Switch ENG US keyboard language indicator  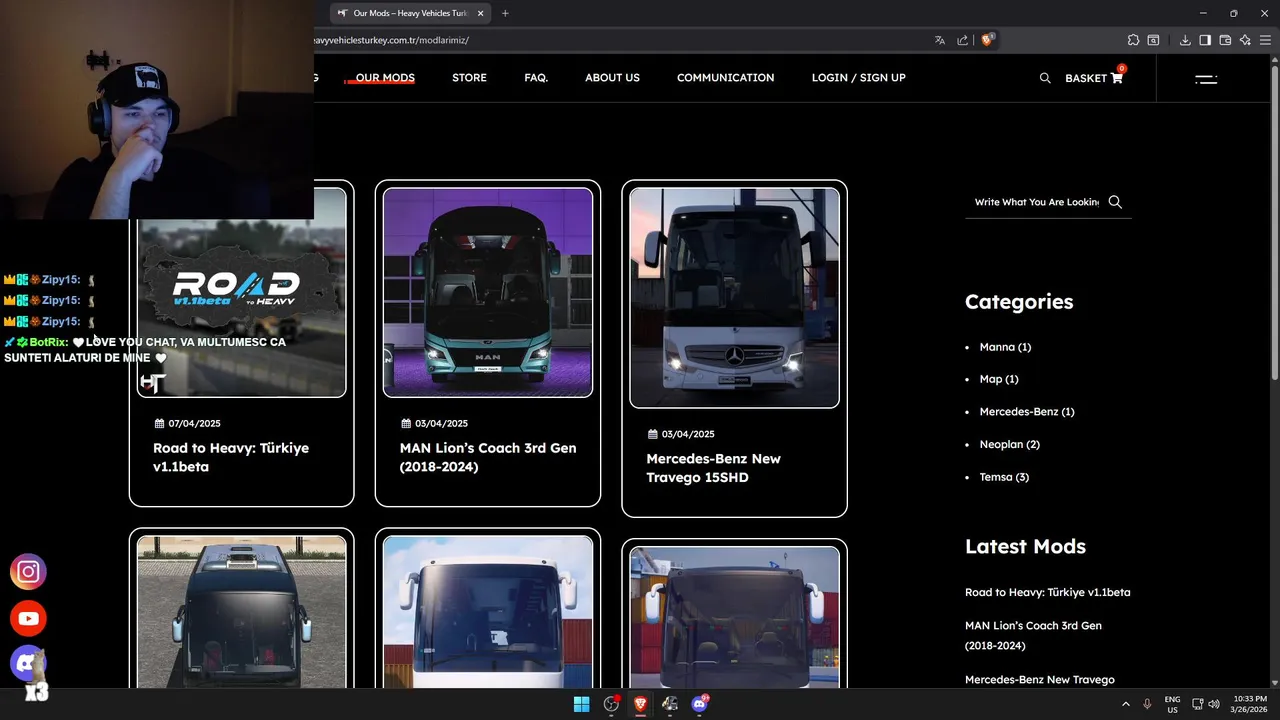pyautogui.click(x=1172, y=704)
